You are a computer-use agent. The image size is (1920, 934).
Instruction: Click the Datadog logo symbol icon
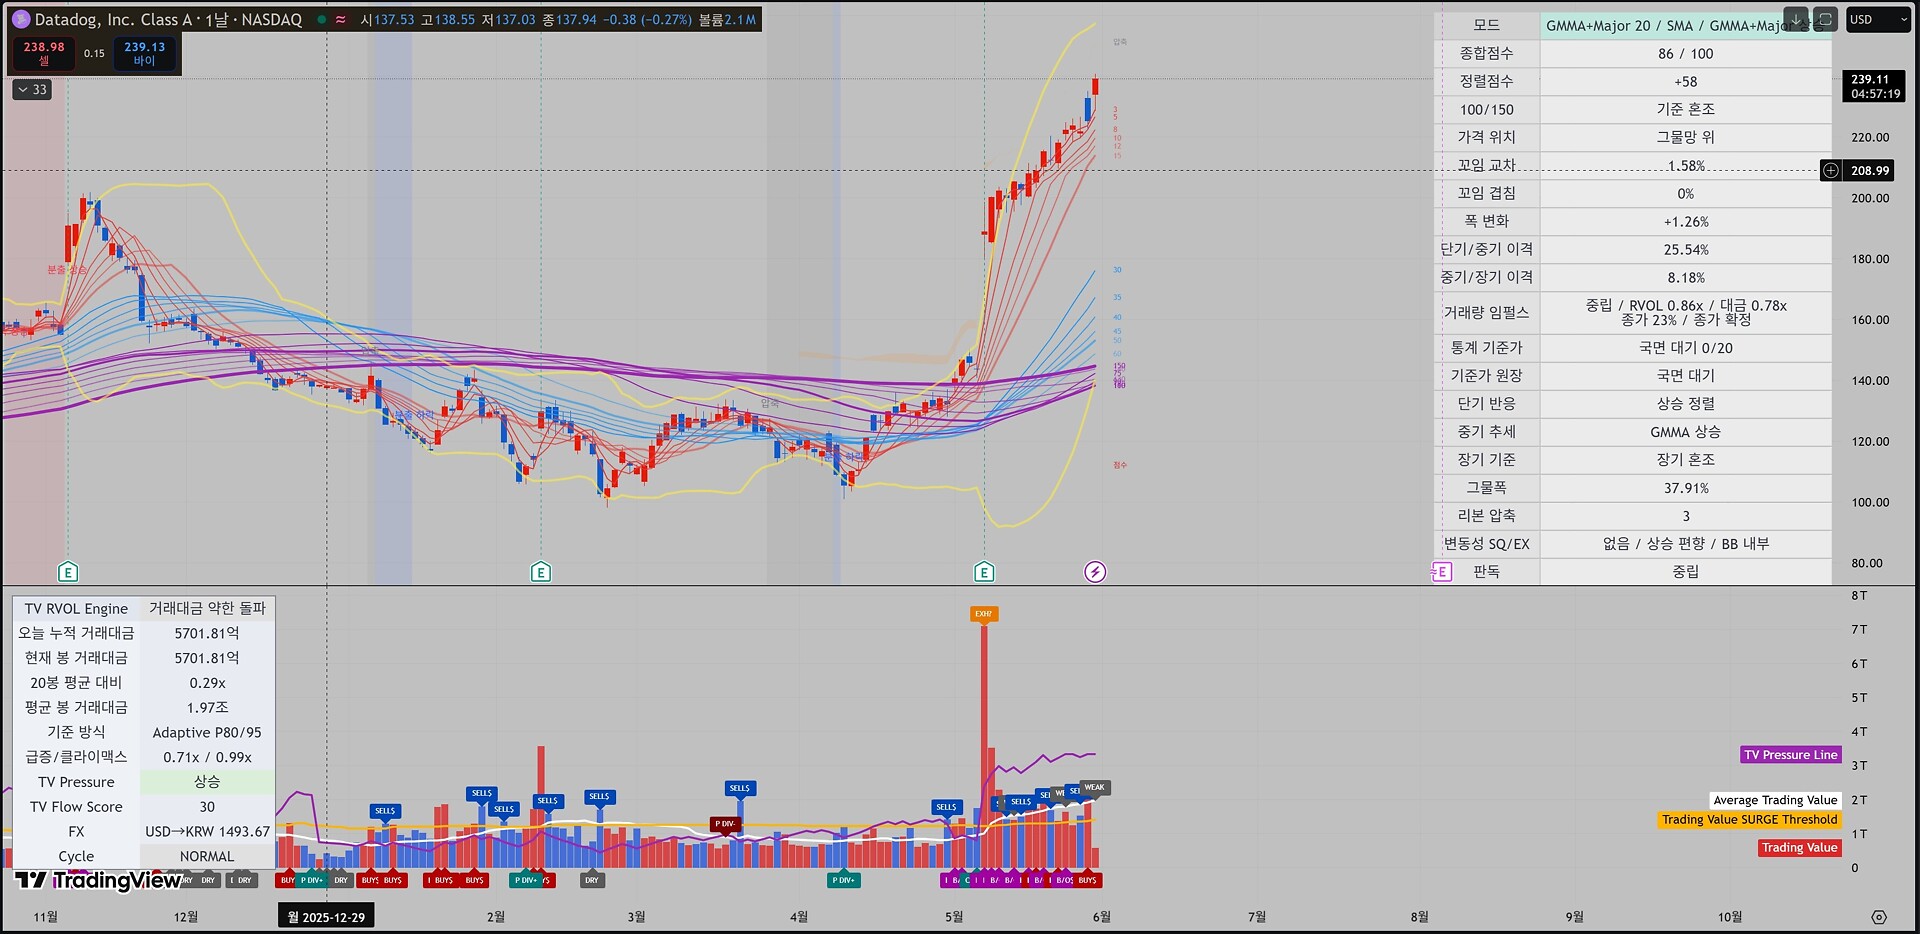pos(20,19)
